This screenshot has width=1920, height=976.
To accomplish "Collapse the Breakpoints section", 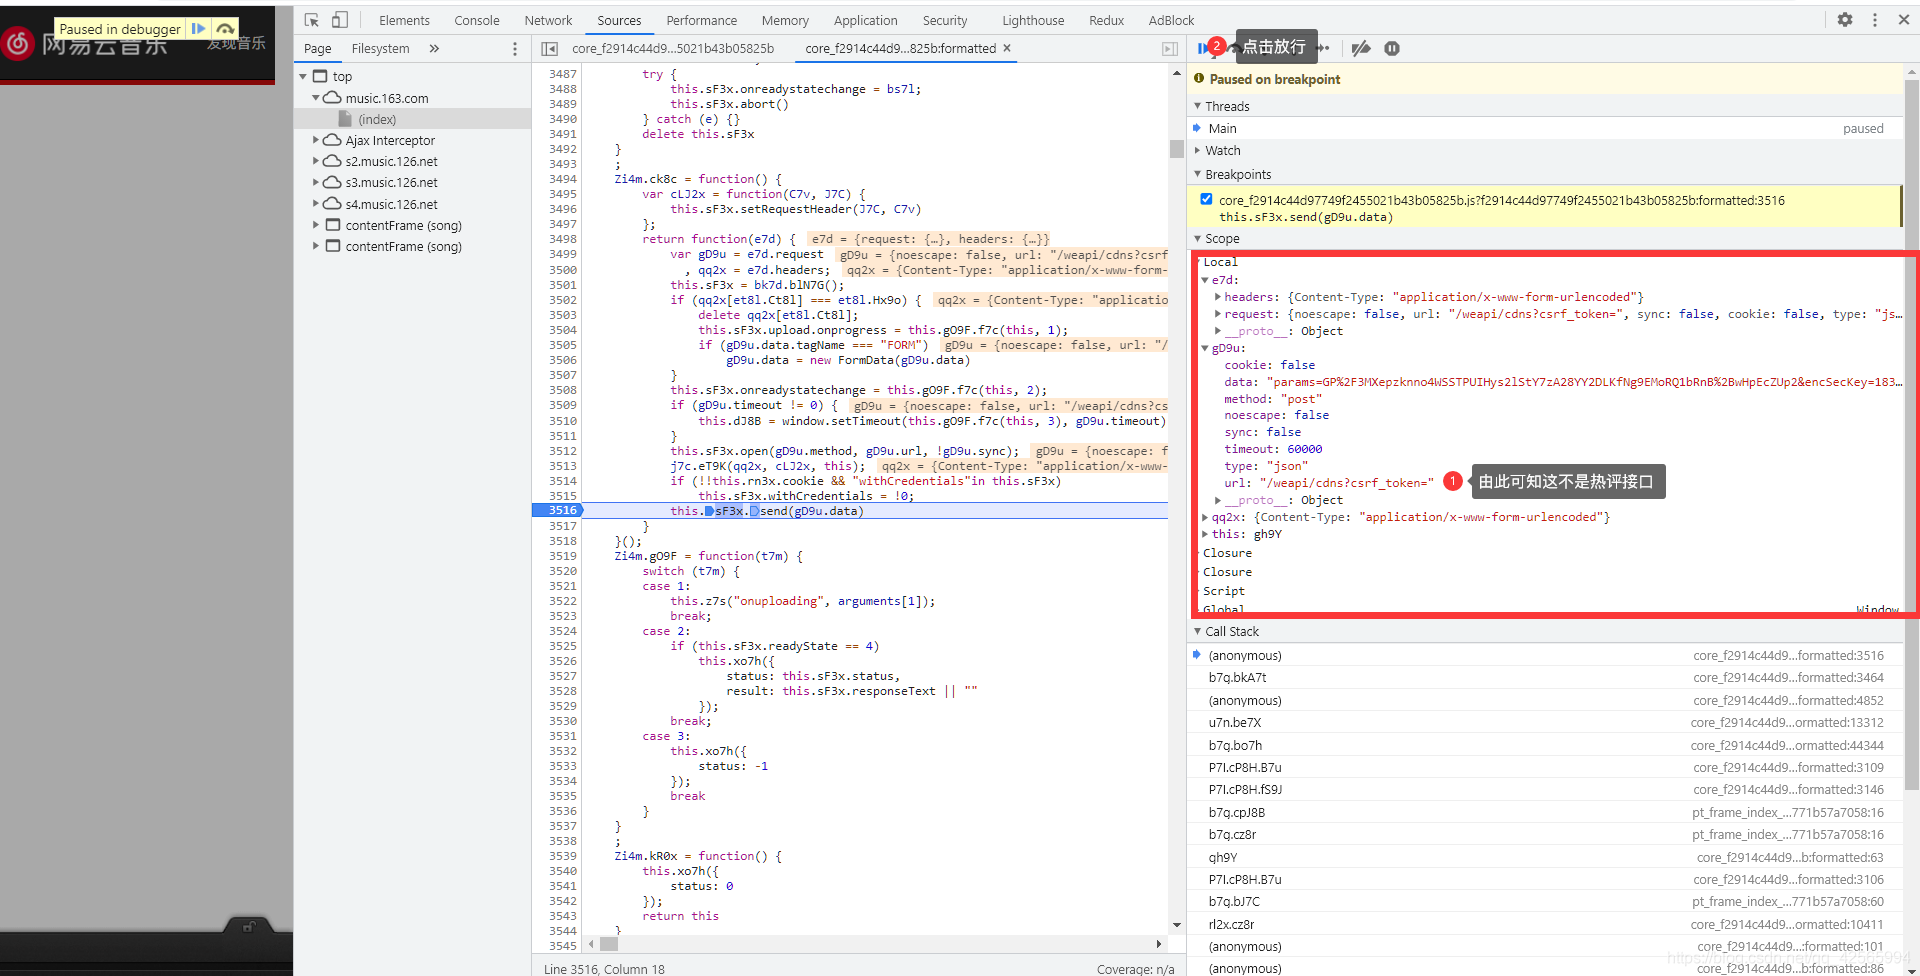I will coord(1198,174).
